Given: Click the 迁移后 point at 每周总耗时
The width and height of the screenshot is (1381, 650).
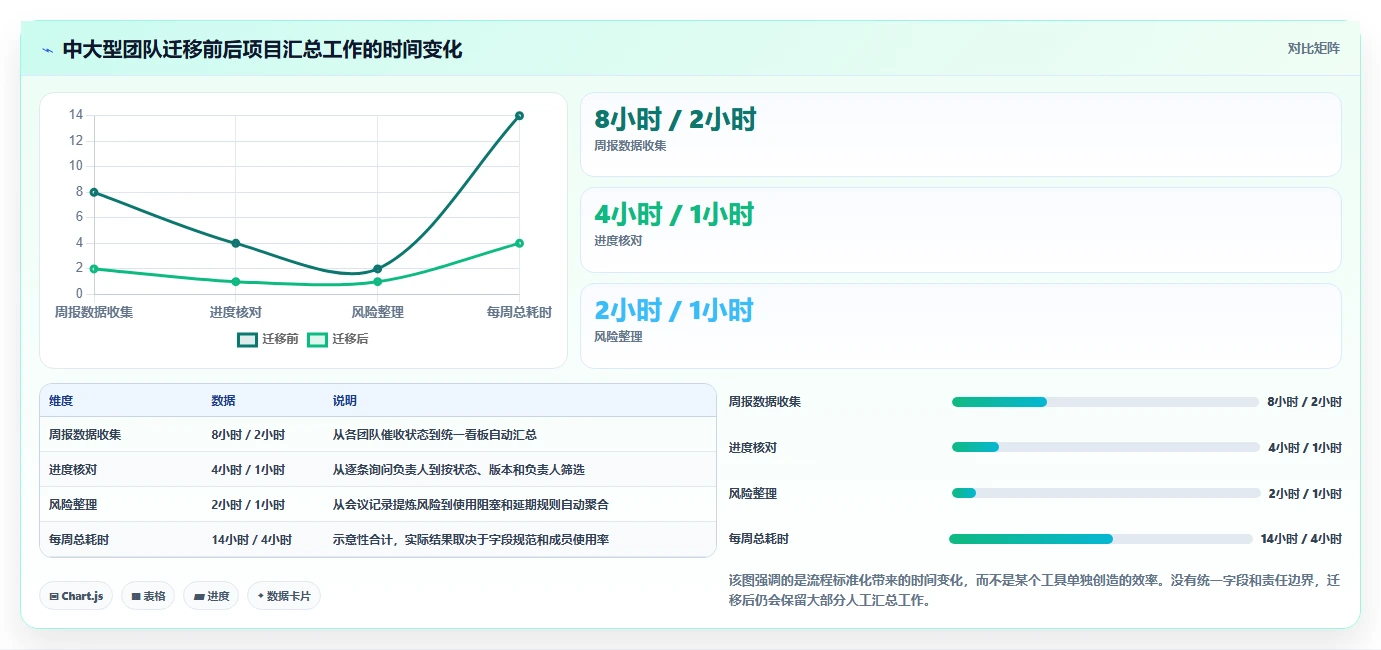Looking at the screenshot, I should pyautogui.click(x=519, y=243).
